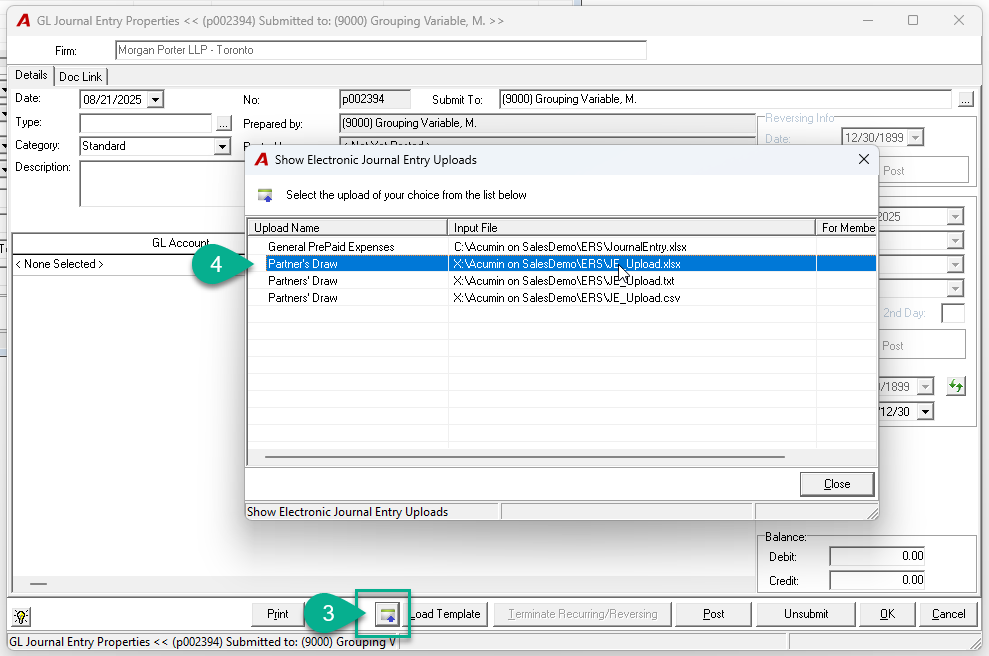Click the Type input field

pos(146,123)
